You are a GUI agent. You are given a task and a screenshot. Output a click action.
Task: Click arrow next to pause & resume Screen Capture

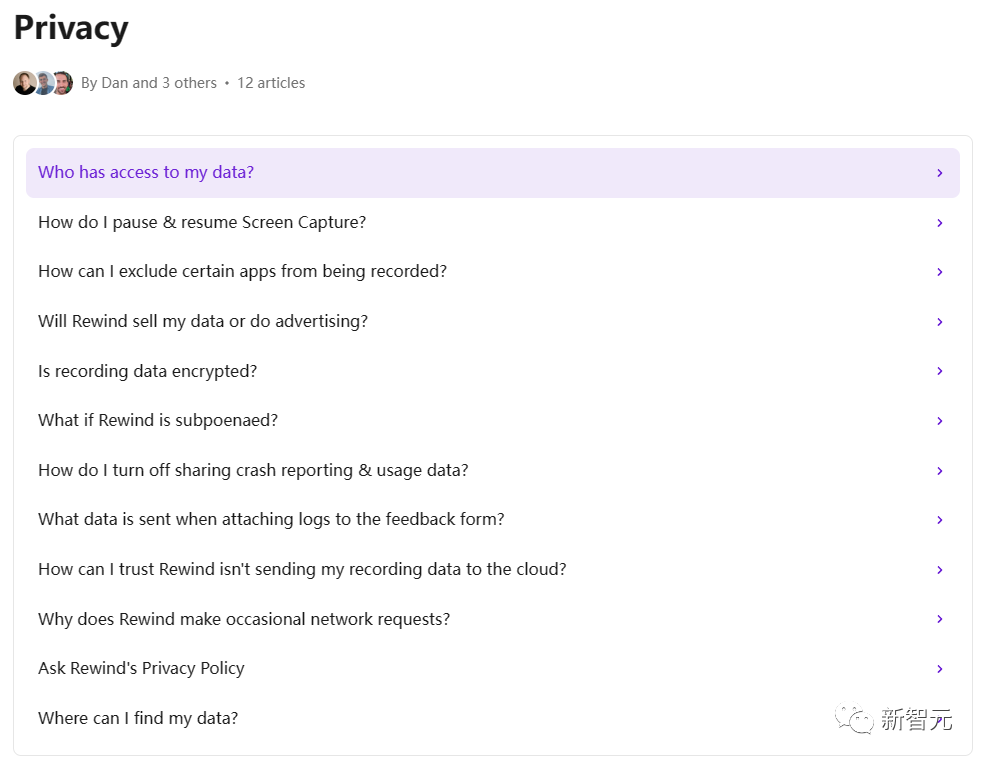(939, 223)
